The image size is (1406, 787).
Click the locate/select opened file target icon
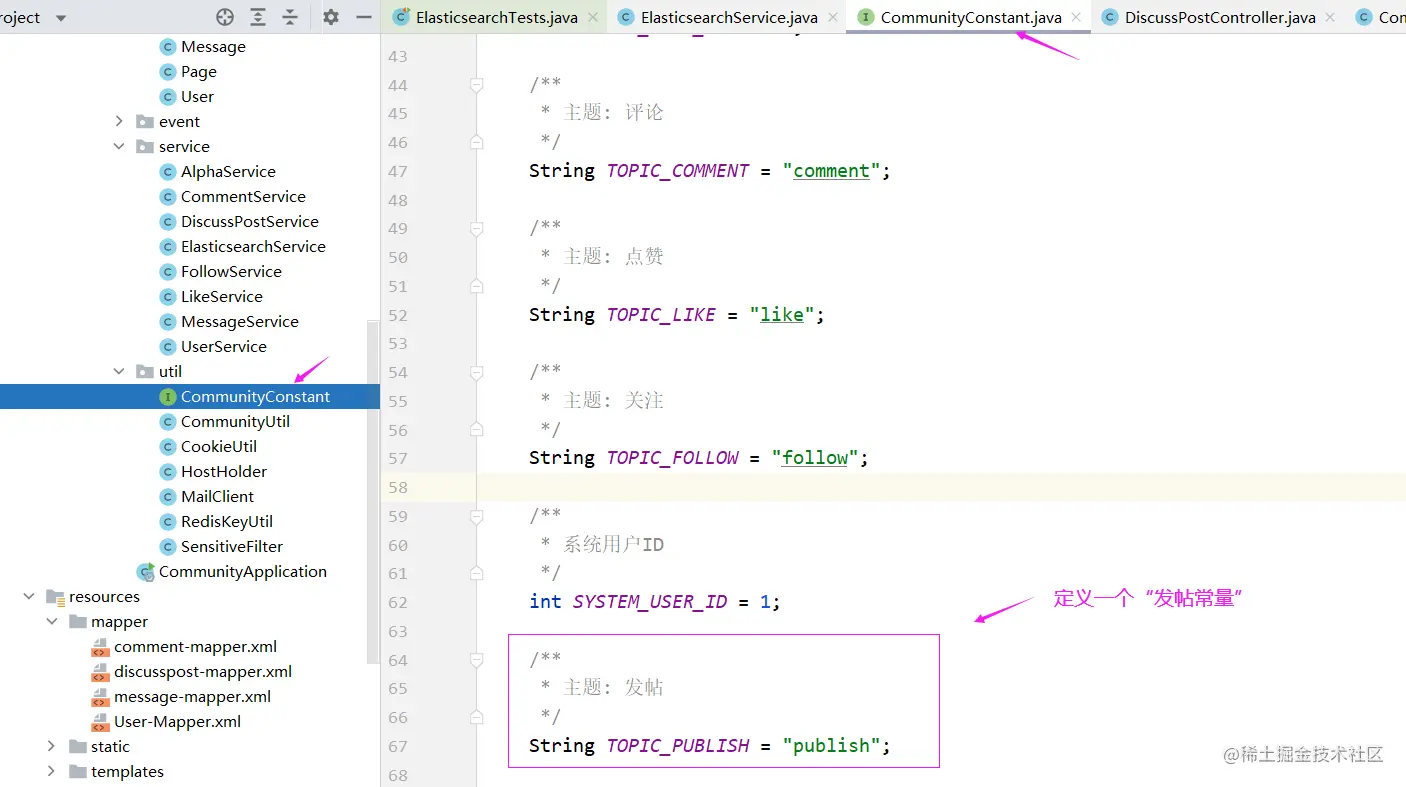[x=225, y=17]
